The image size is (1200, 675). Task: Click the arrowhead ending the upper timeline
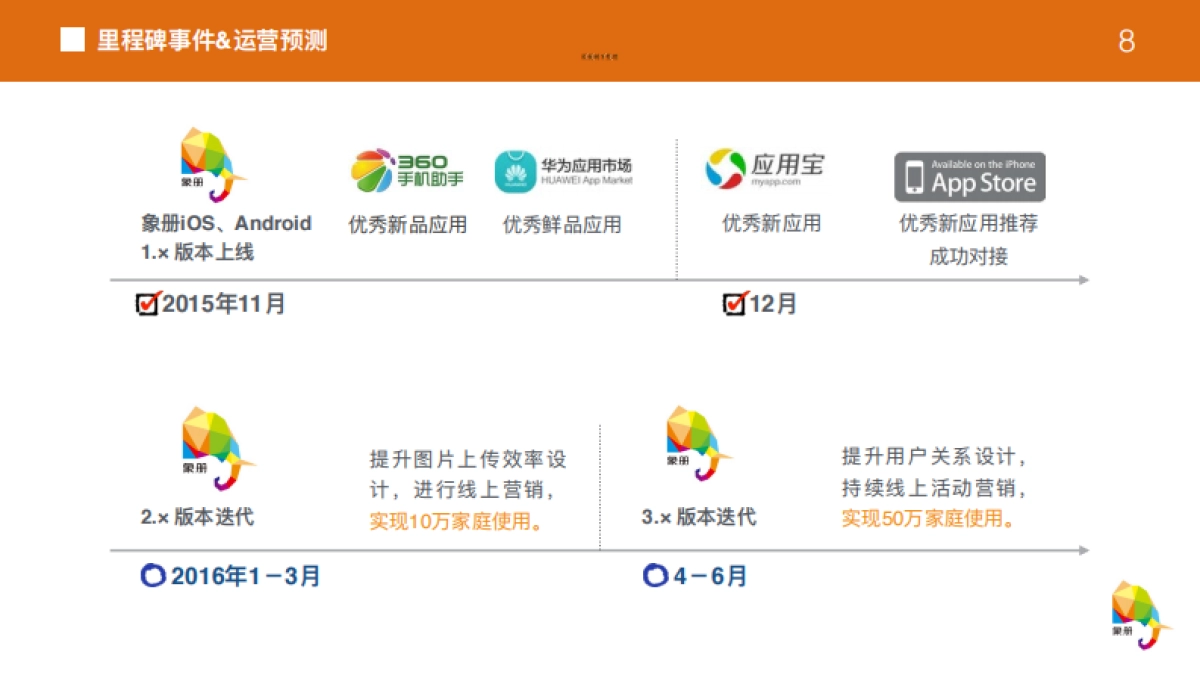click(x=1084, y=281)
